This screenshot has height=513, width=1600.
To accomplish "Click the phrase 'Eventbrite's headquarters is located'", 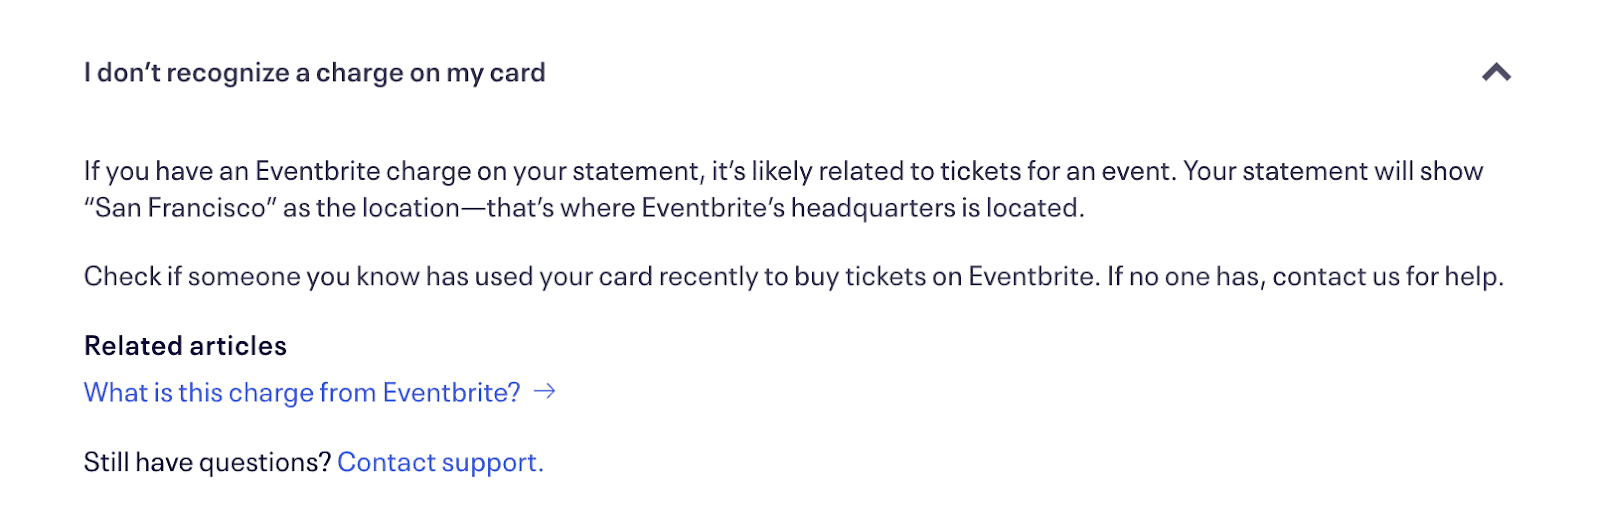I will click(x=862, y=208).
